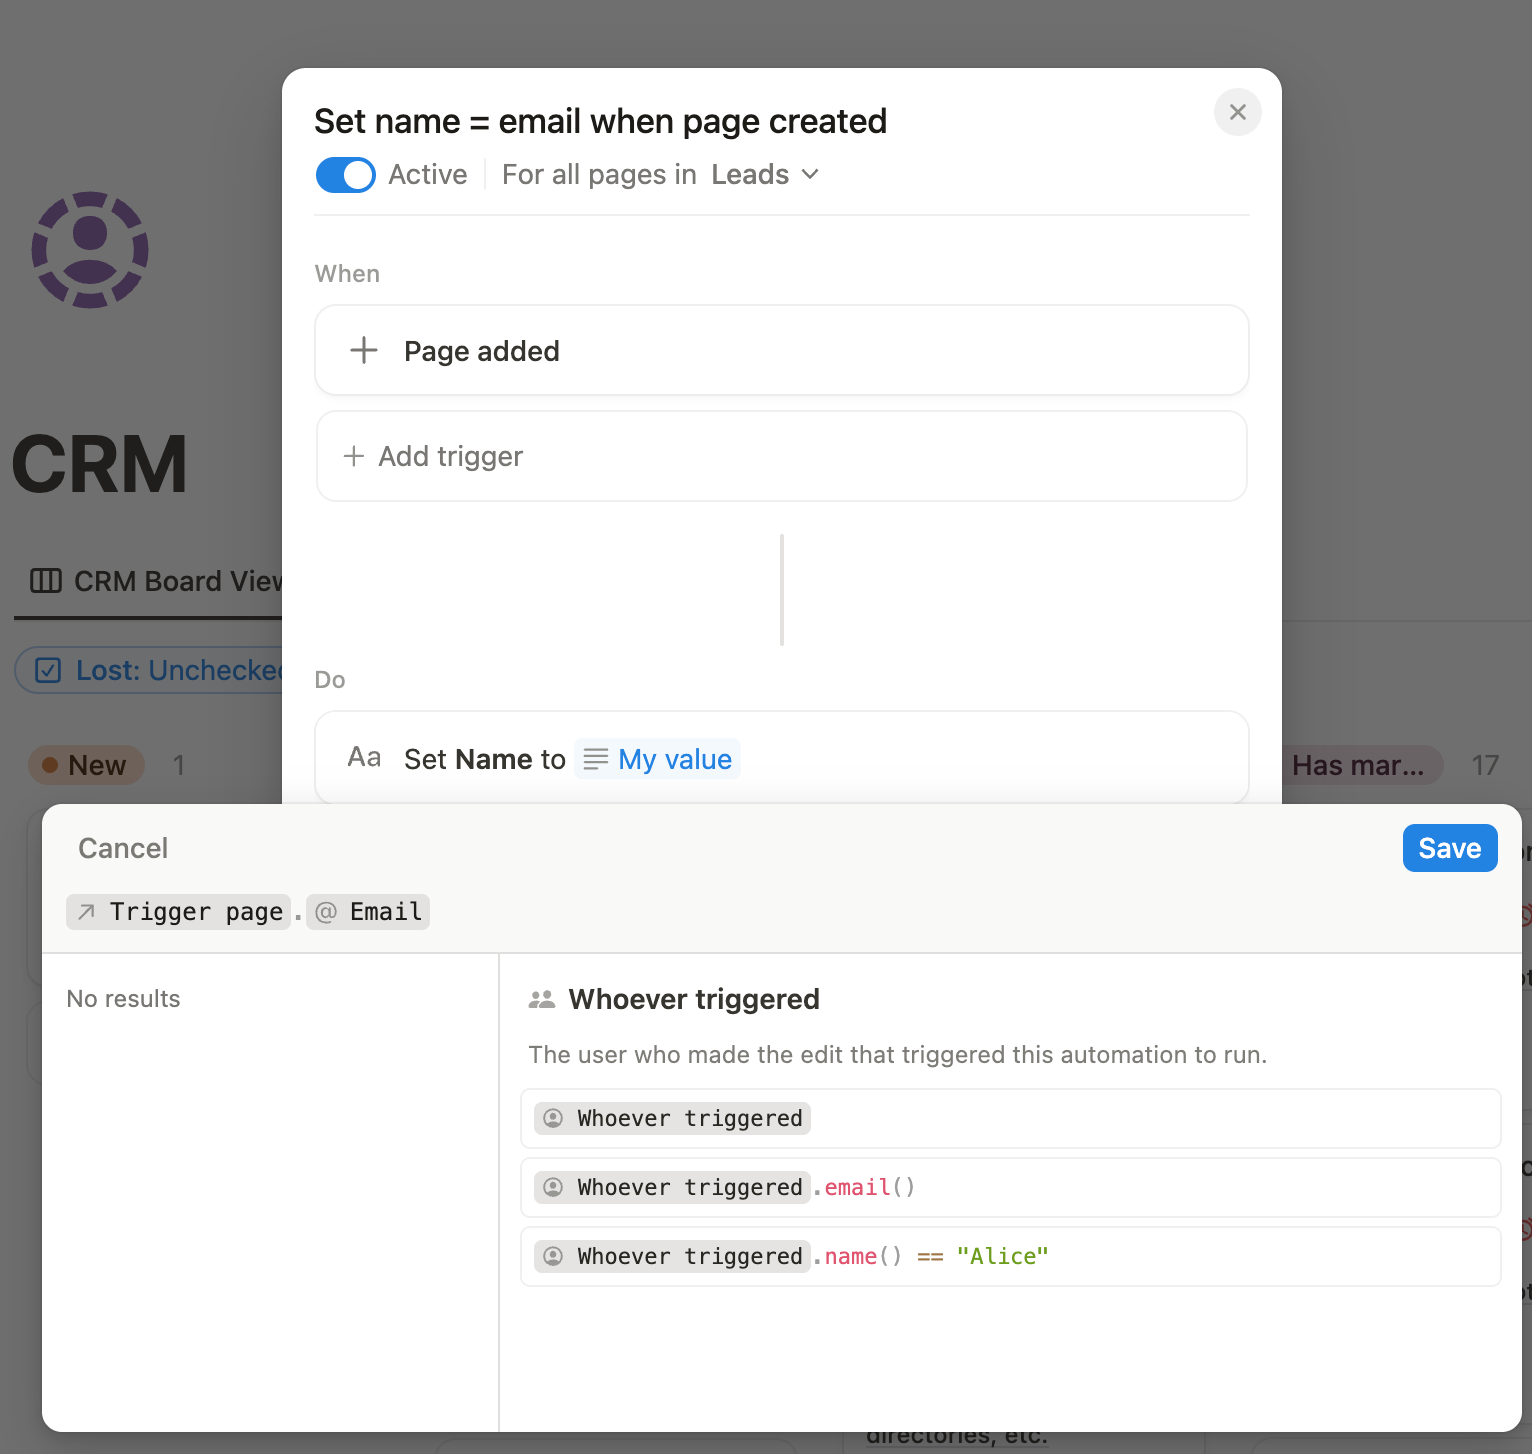Click the arrow icon in Trigger page token
The height and width of the screenshot is (1454, 1532).
tap(87, 912)
